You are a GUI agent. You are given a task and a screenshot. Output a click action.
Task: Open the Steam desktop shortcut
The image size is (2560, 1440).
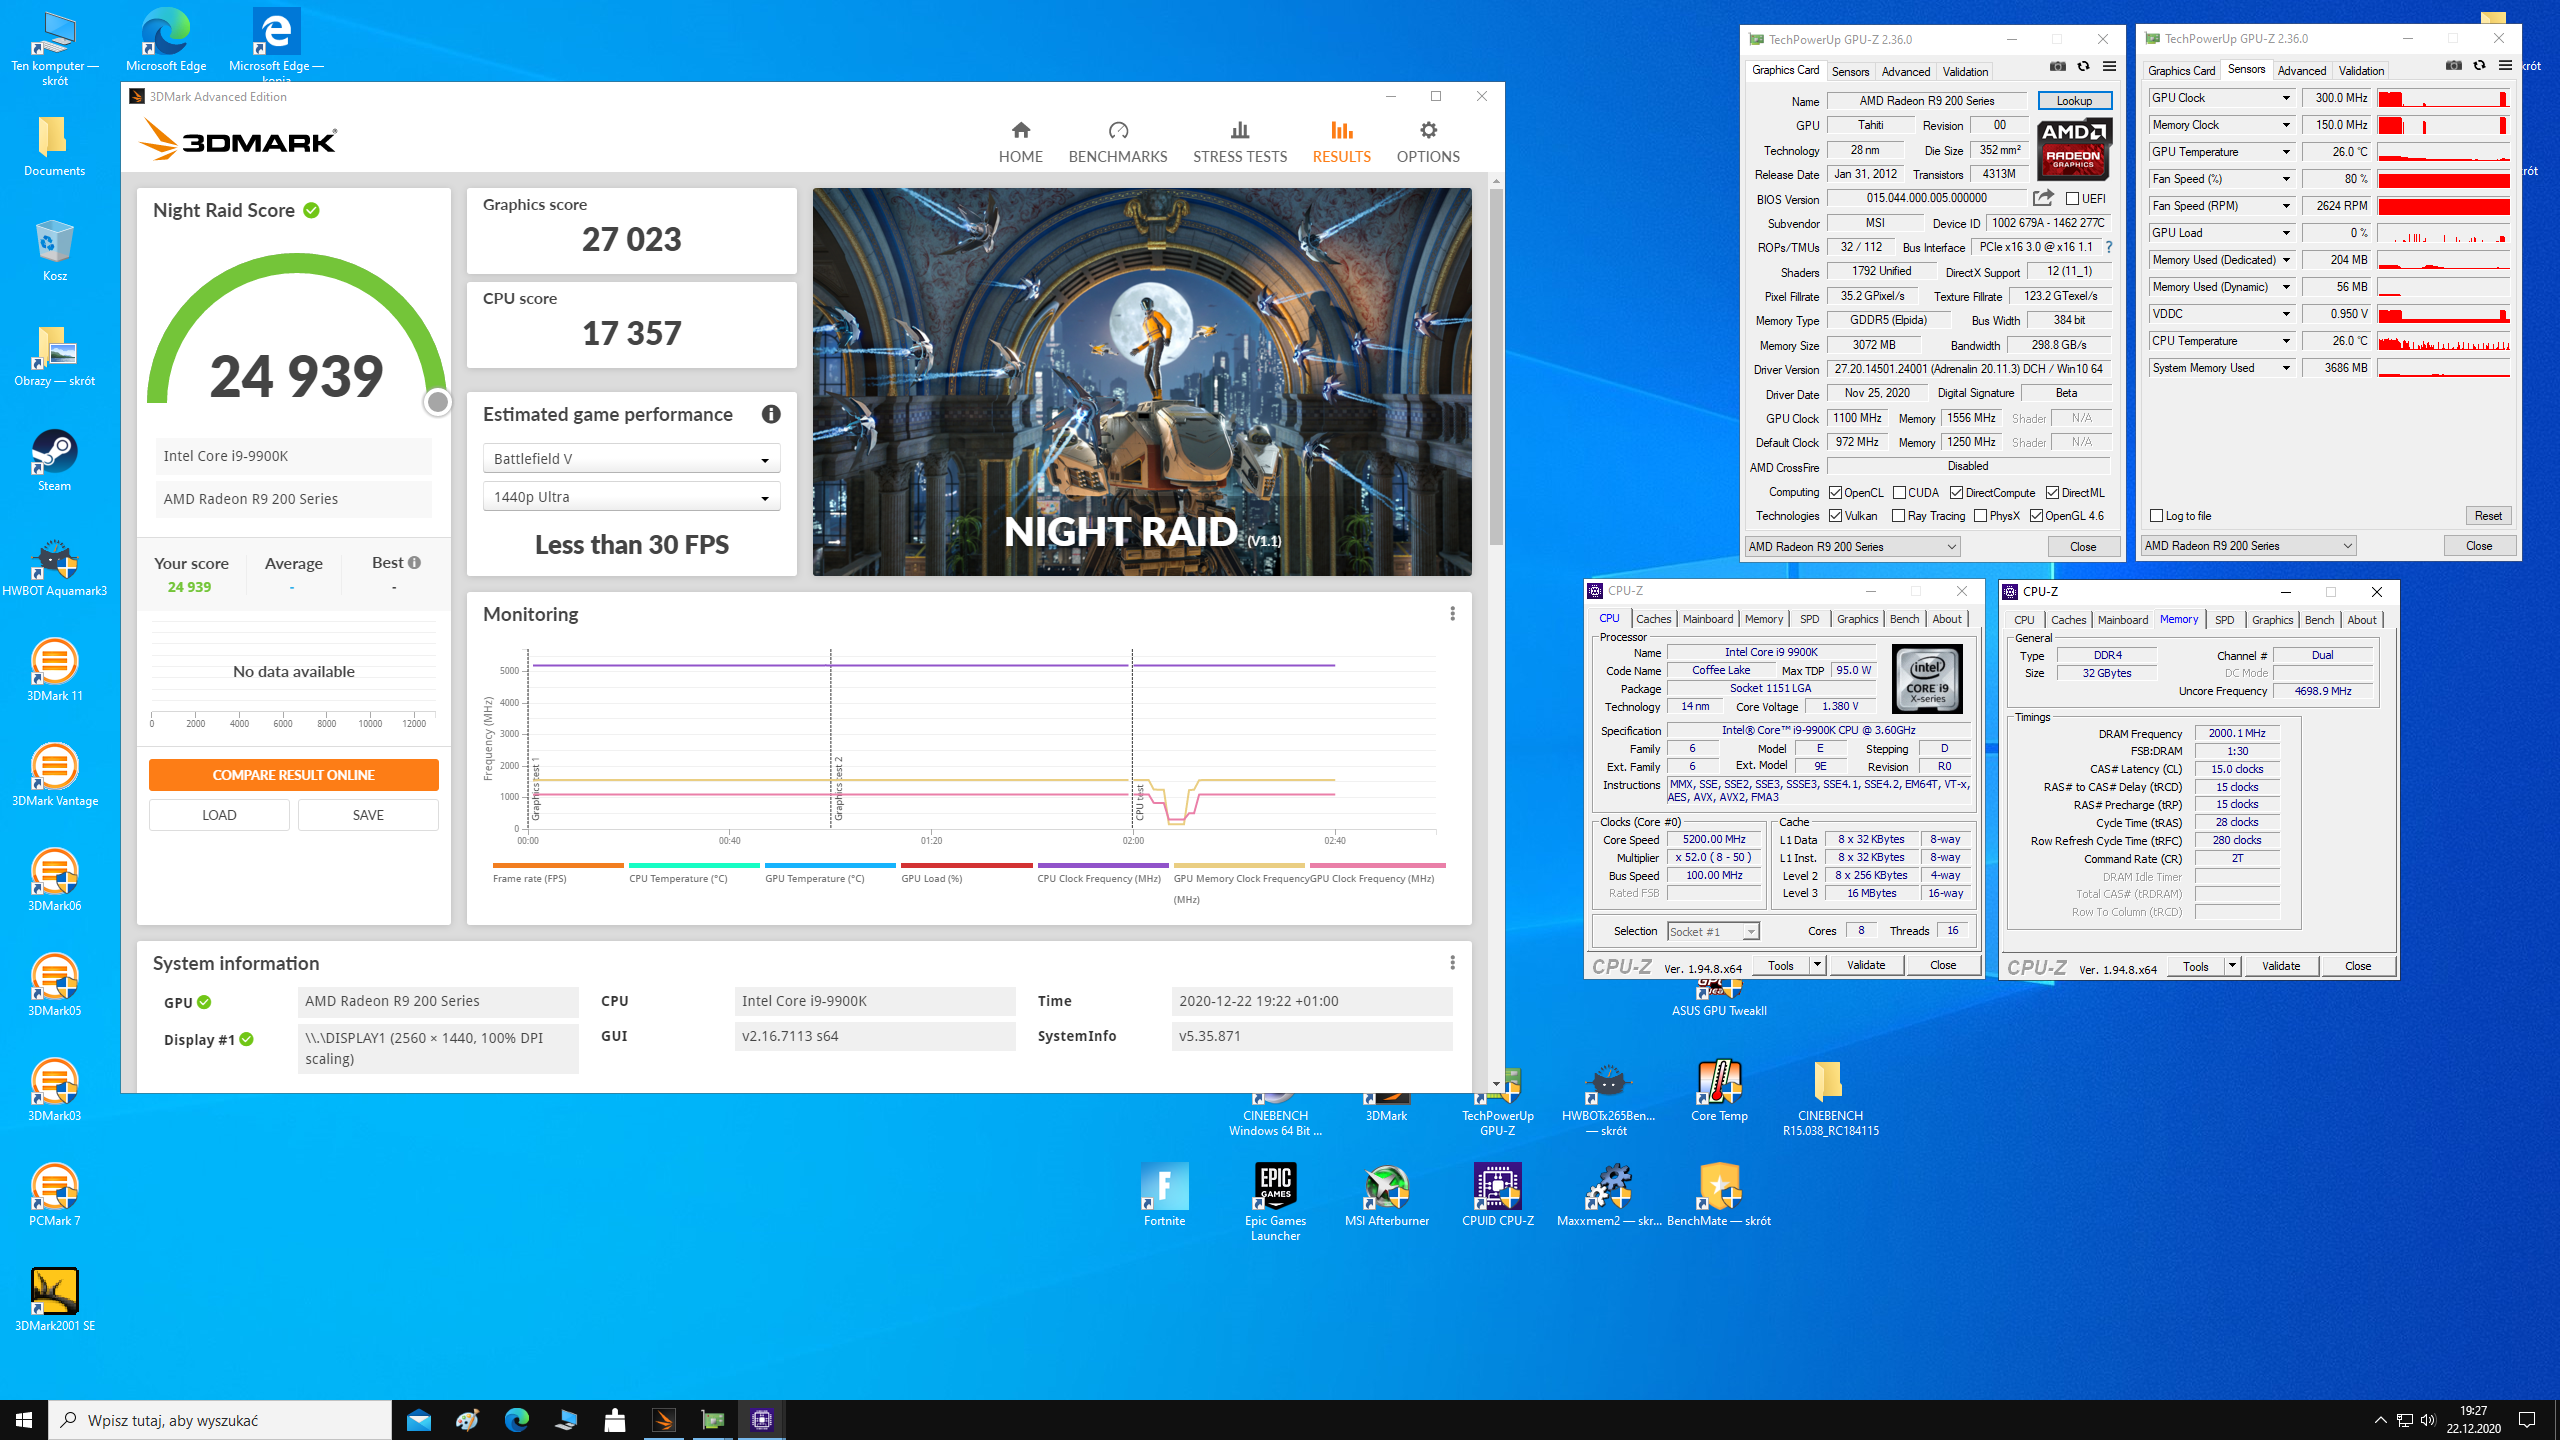54,460
